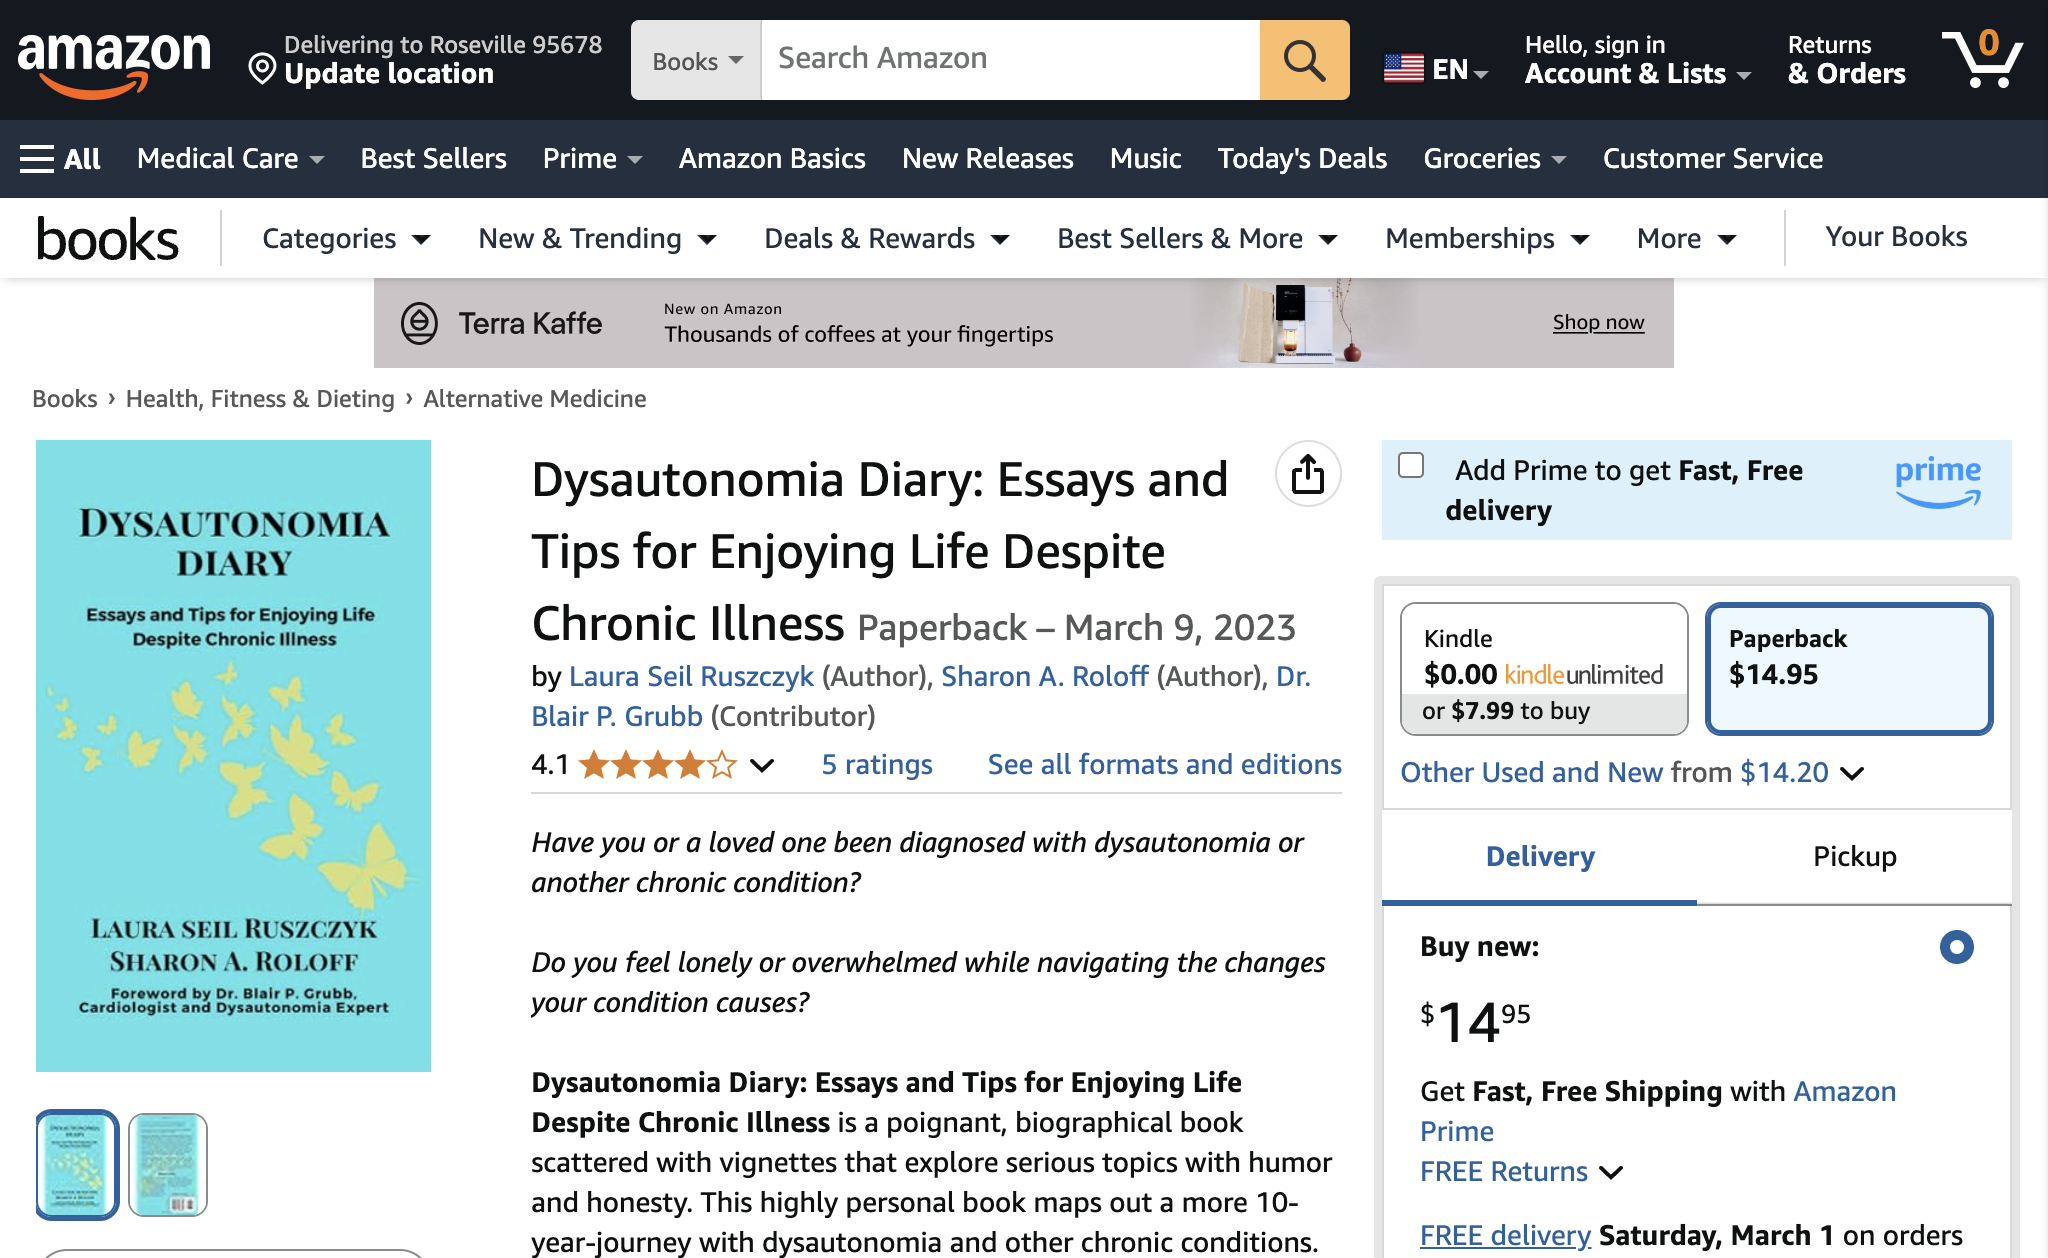
Task: Open the Prime nav dropdown
Action: click(x=592, y=159)
